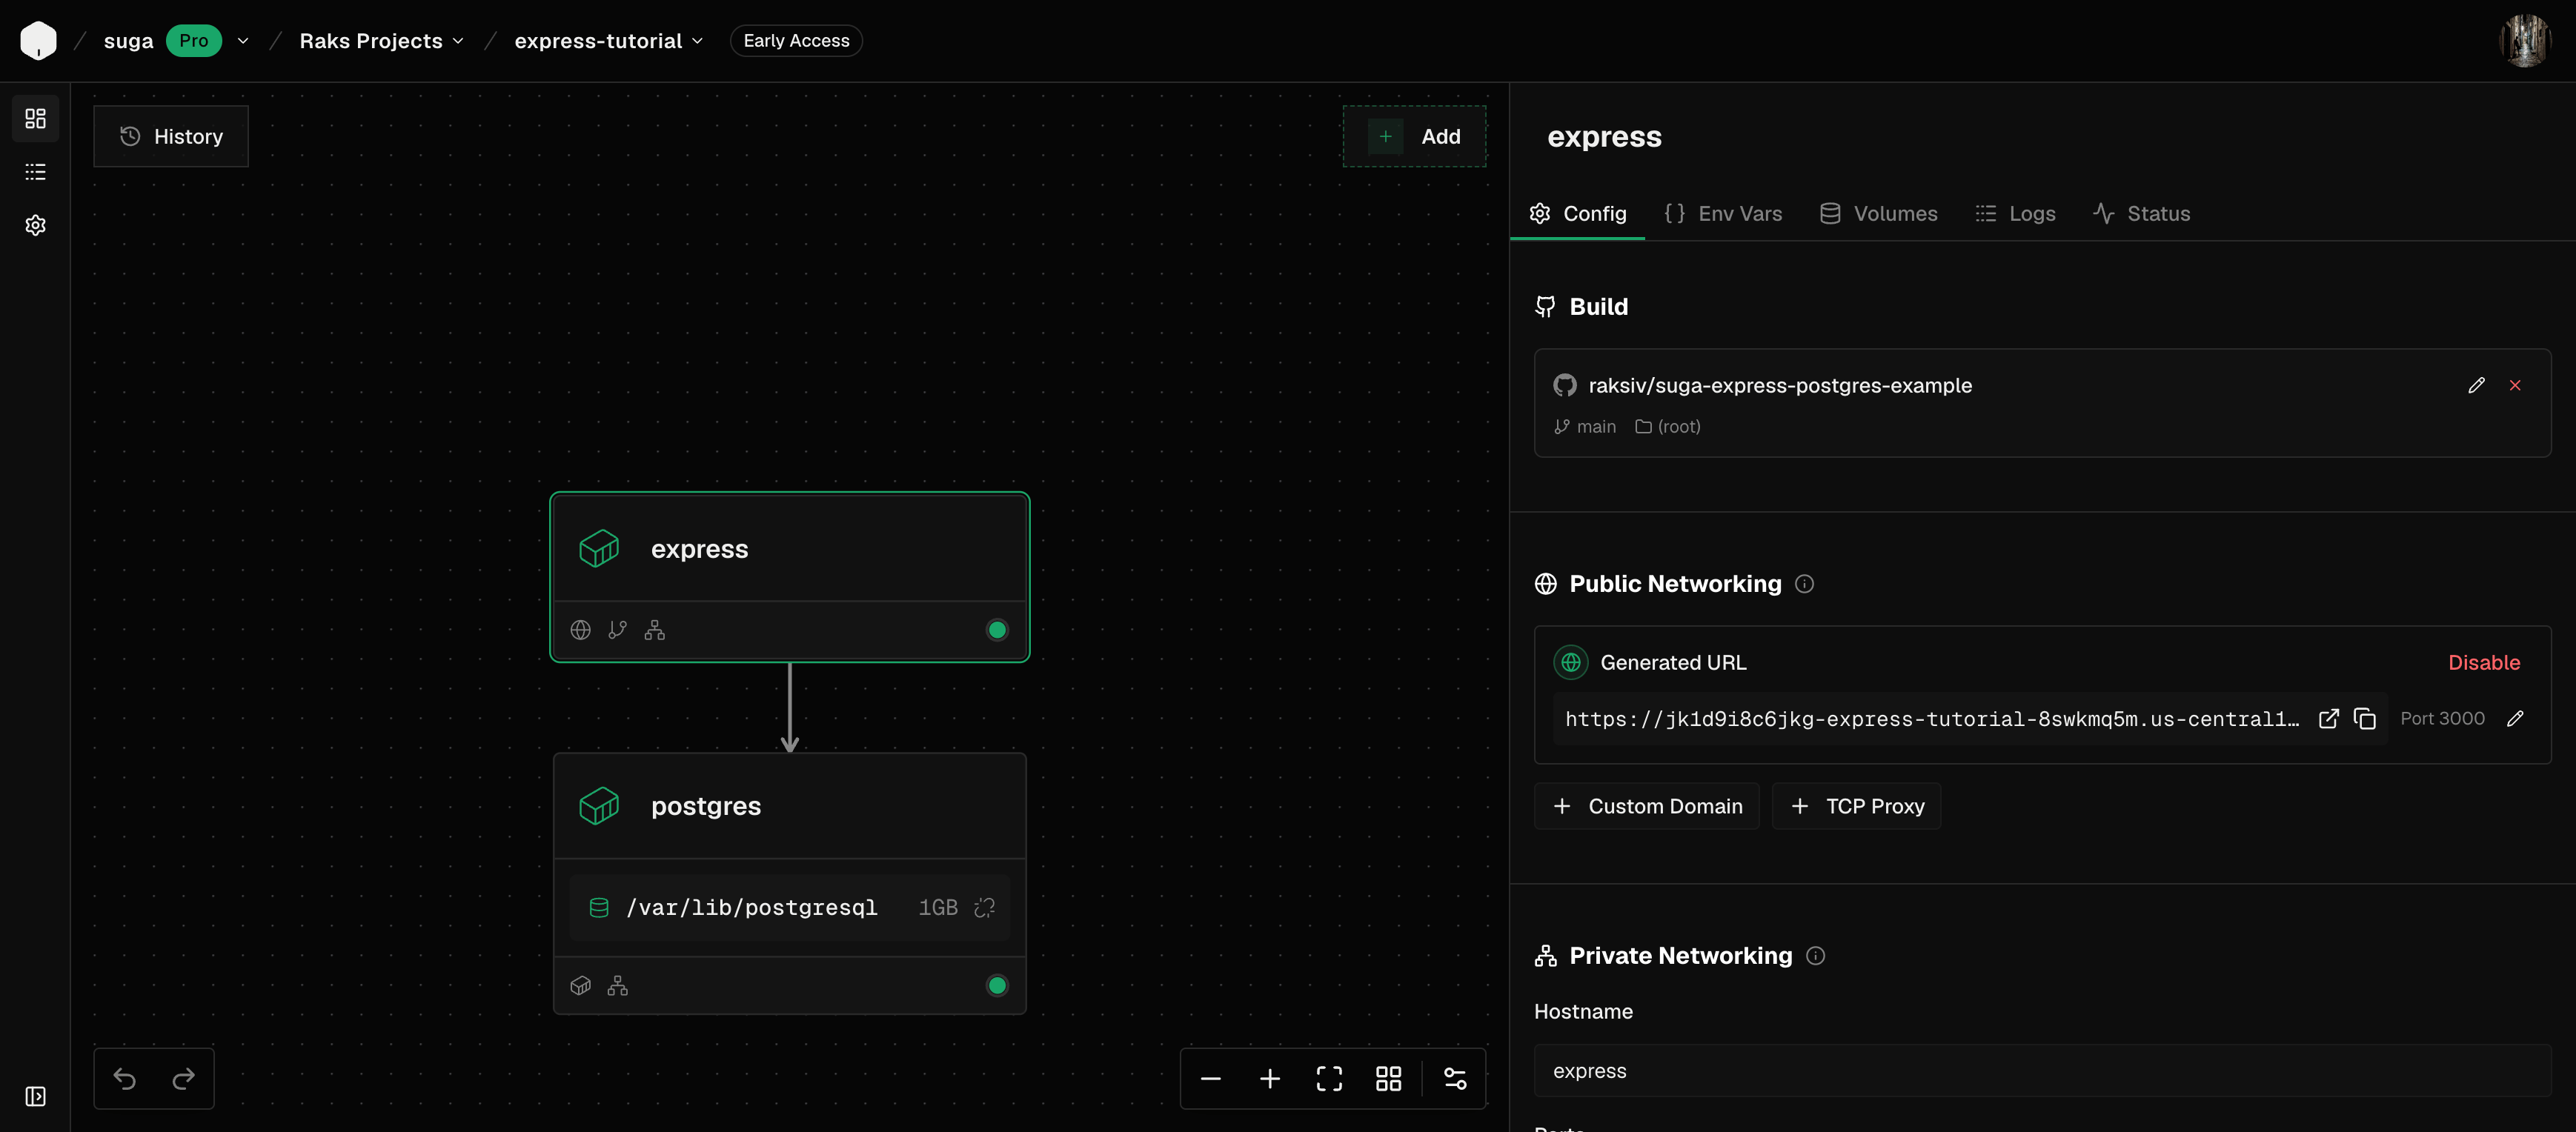This screenshot has height=1132, width=2576.
Task: Click globe icon on express node
Action: point(580,630)
